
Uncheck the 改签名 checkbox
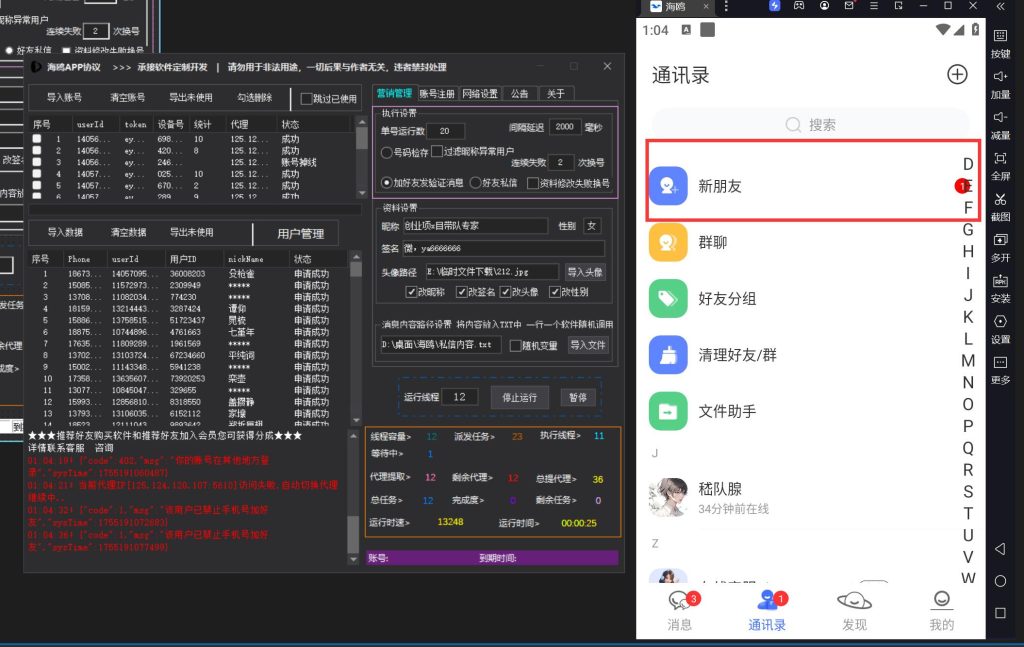point(461,292)
